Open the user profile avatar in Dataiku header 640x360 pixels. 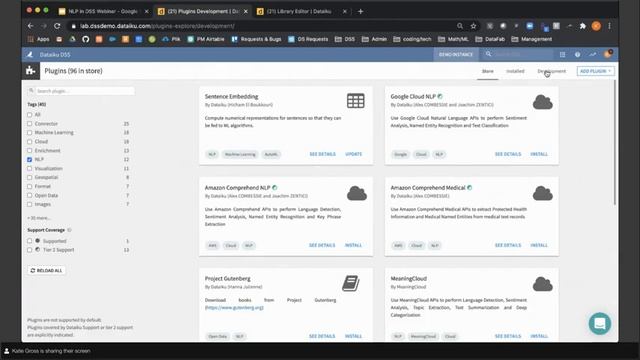point(608,54)
